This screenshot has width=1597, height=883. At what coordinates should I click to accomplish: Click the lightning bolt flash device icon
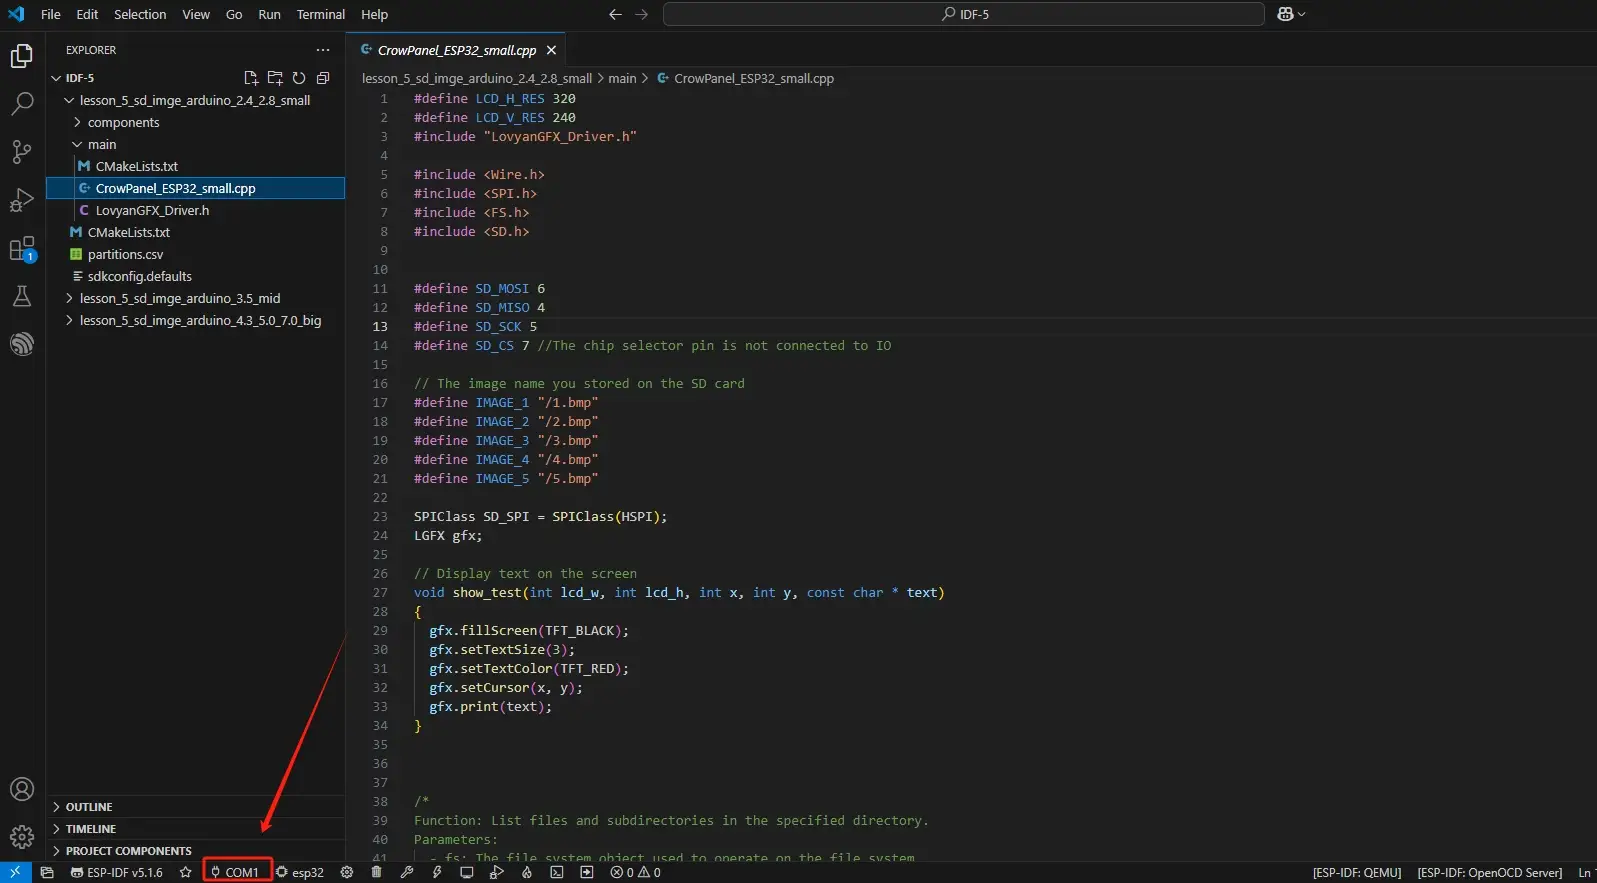coord(437,872)
